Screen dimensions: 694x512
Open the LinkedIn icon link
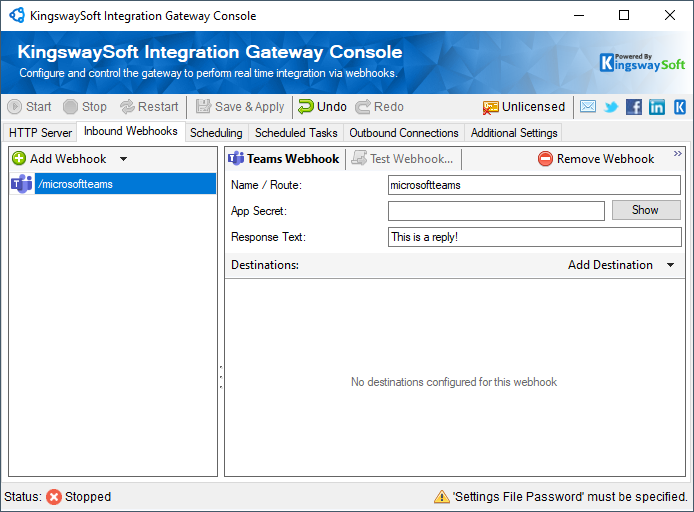(657, 107)
